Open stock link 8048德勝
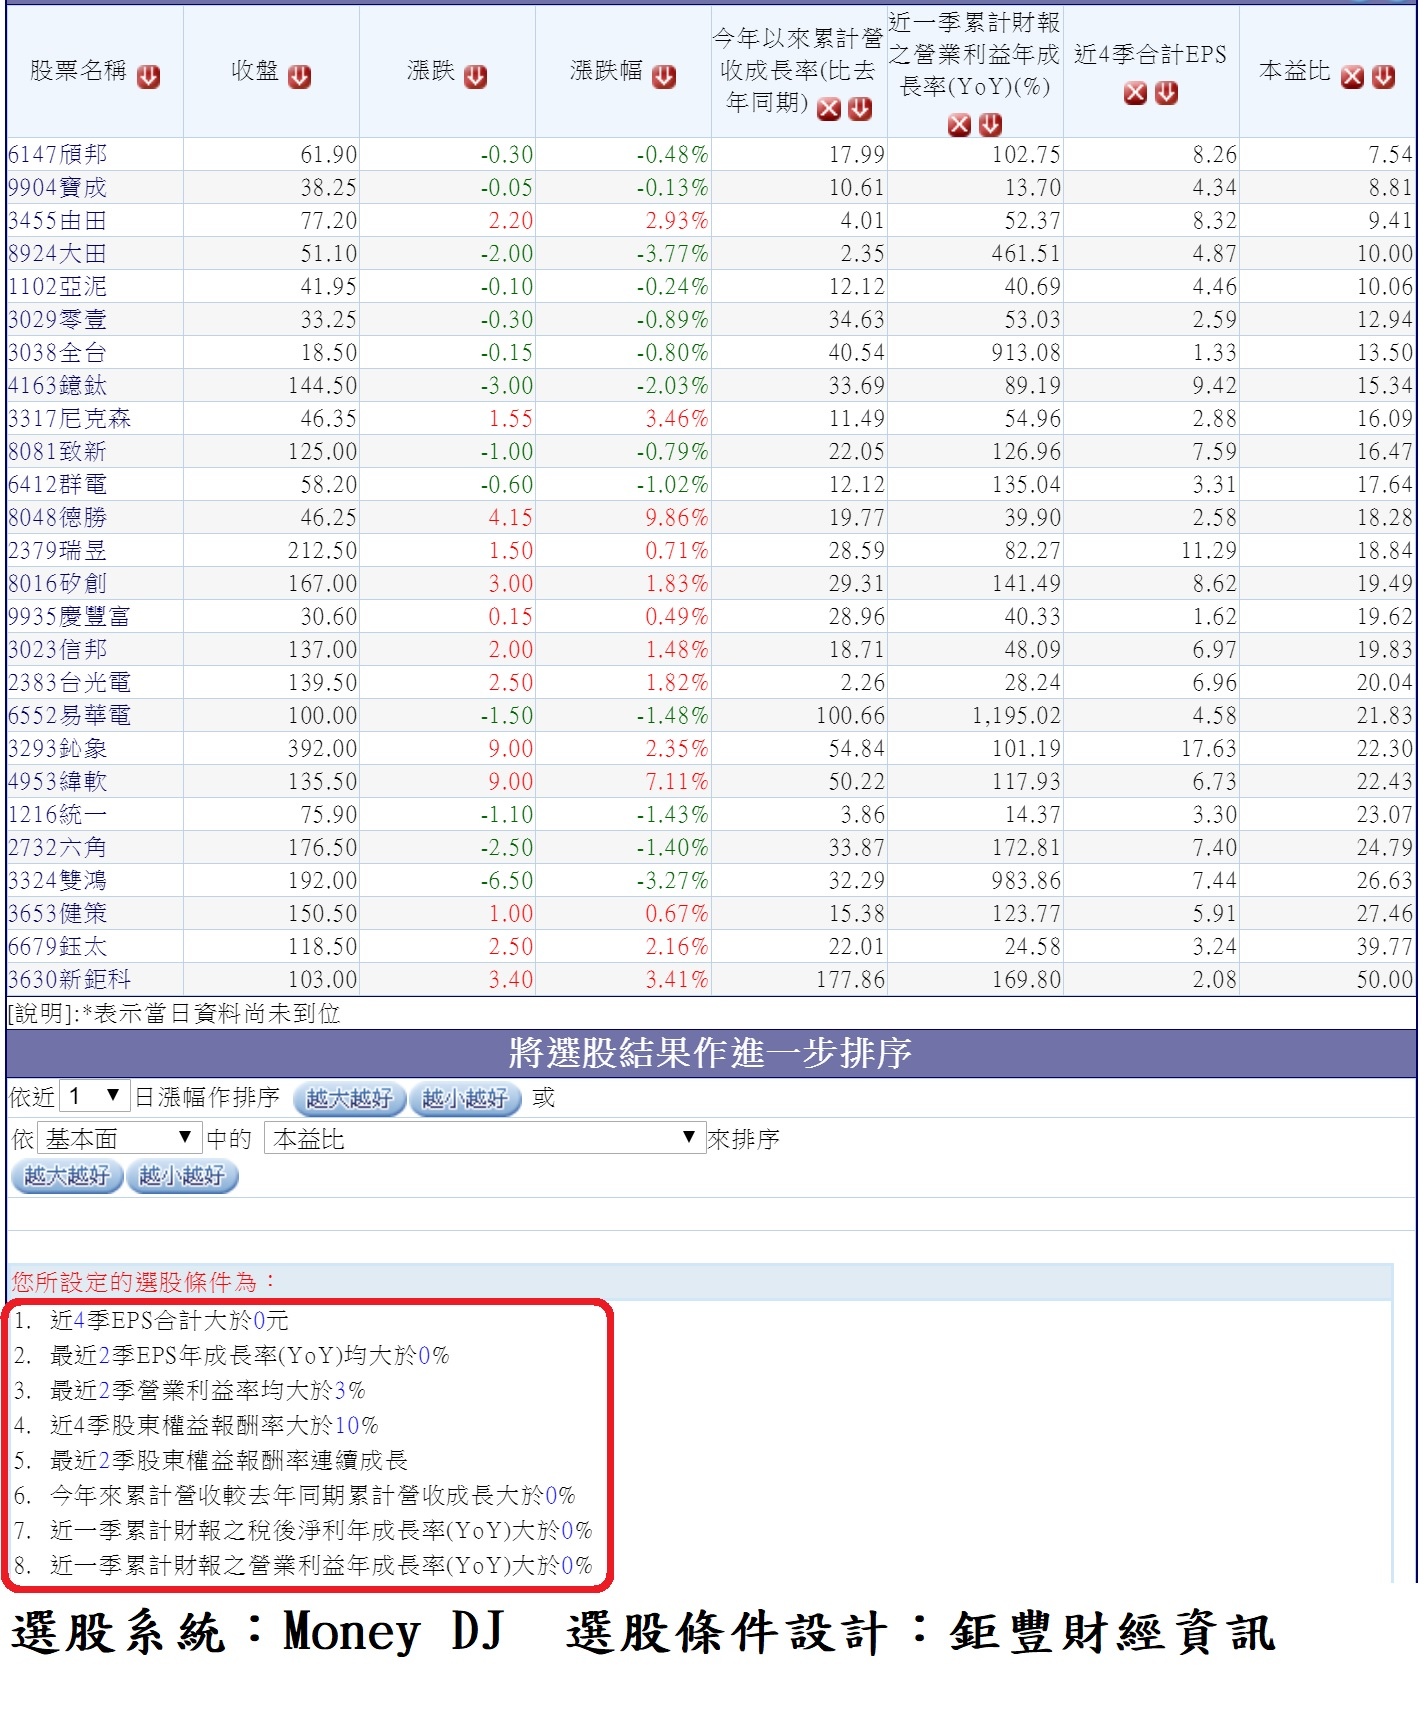1427x1709 pixels. click(x=57, y=518)
